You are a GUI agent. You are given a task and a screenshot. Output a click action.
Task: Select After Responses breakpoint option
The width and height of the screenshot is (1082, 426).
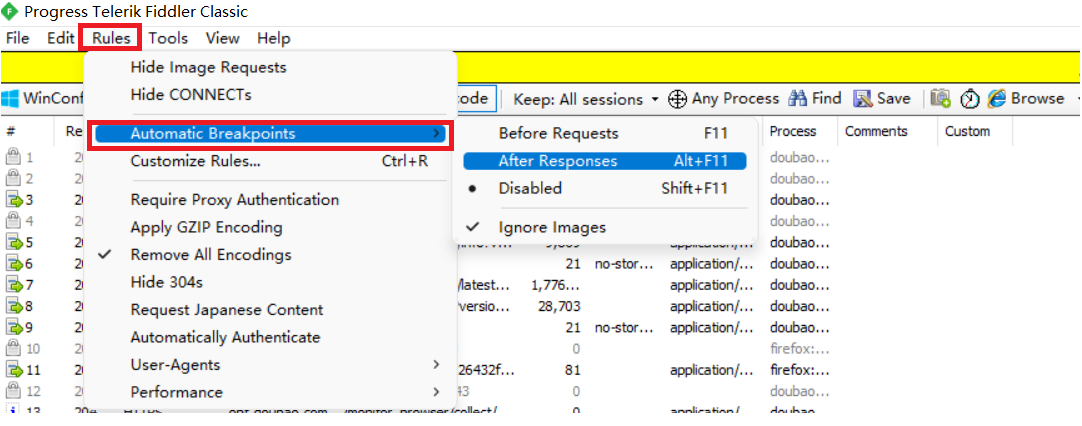[x=604, y=161]
